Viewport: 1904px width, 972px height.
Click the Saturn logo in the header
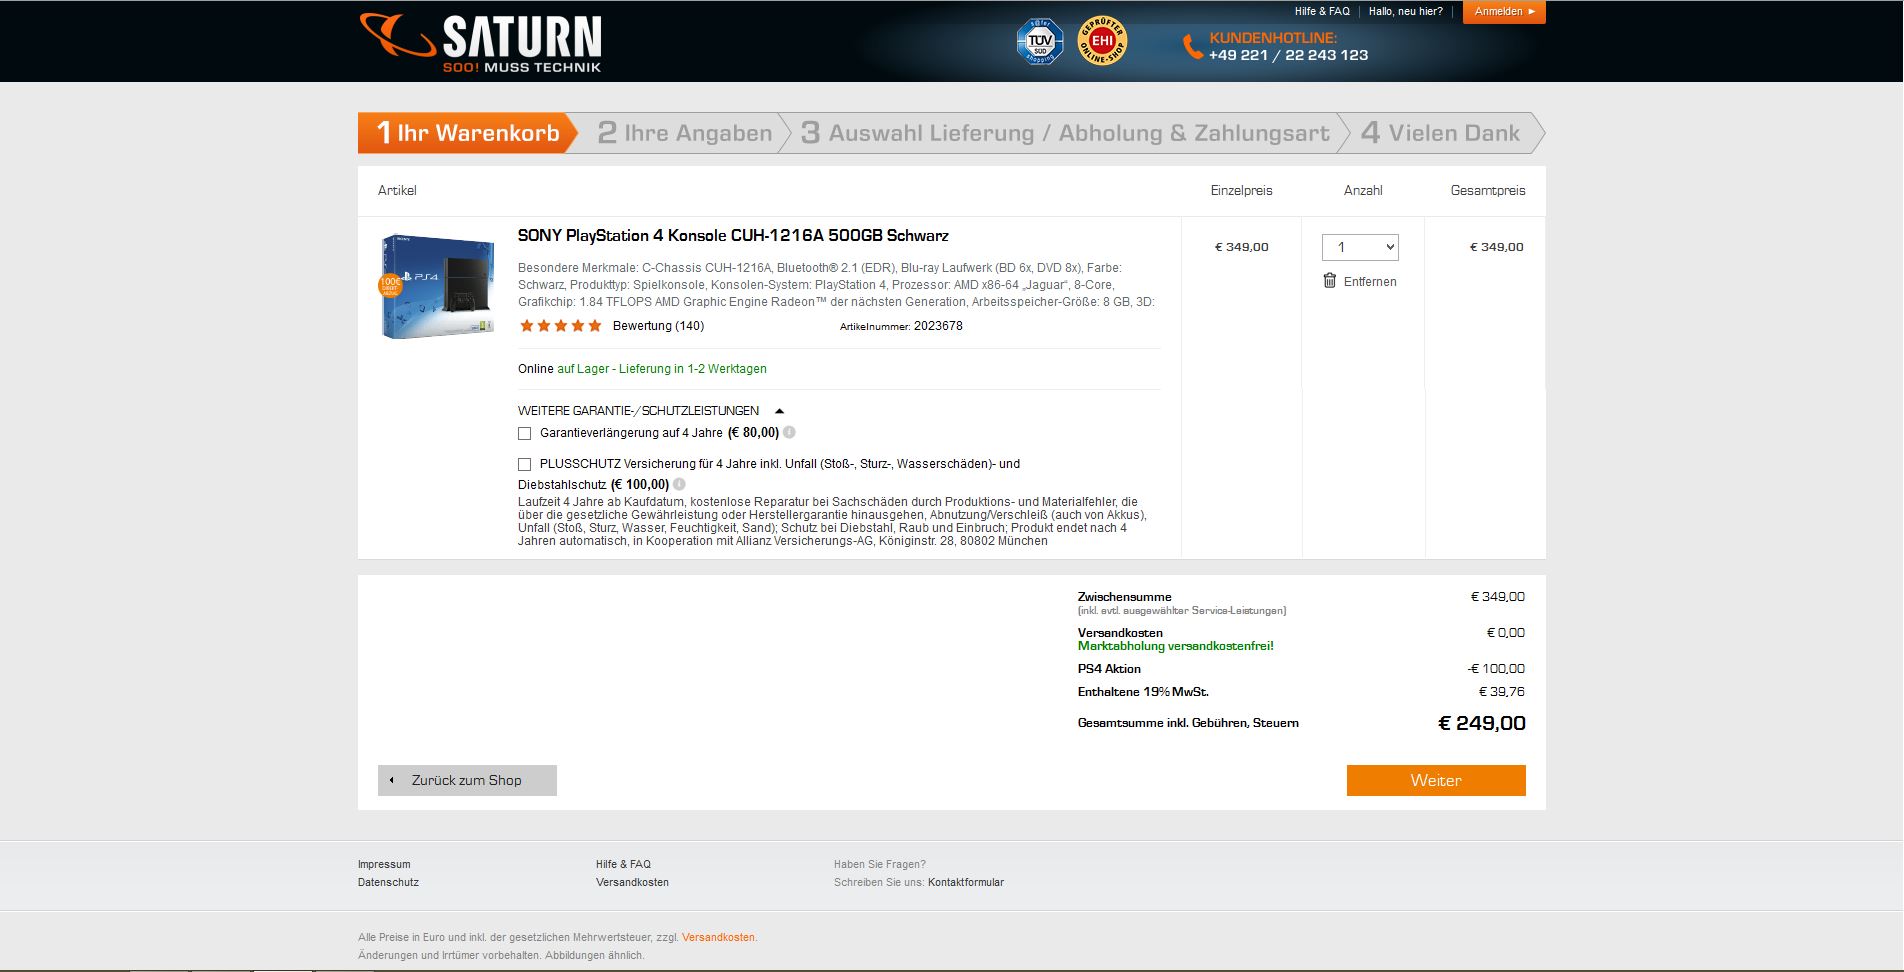[x=481, y=43]
